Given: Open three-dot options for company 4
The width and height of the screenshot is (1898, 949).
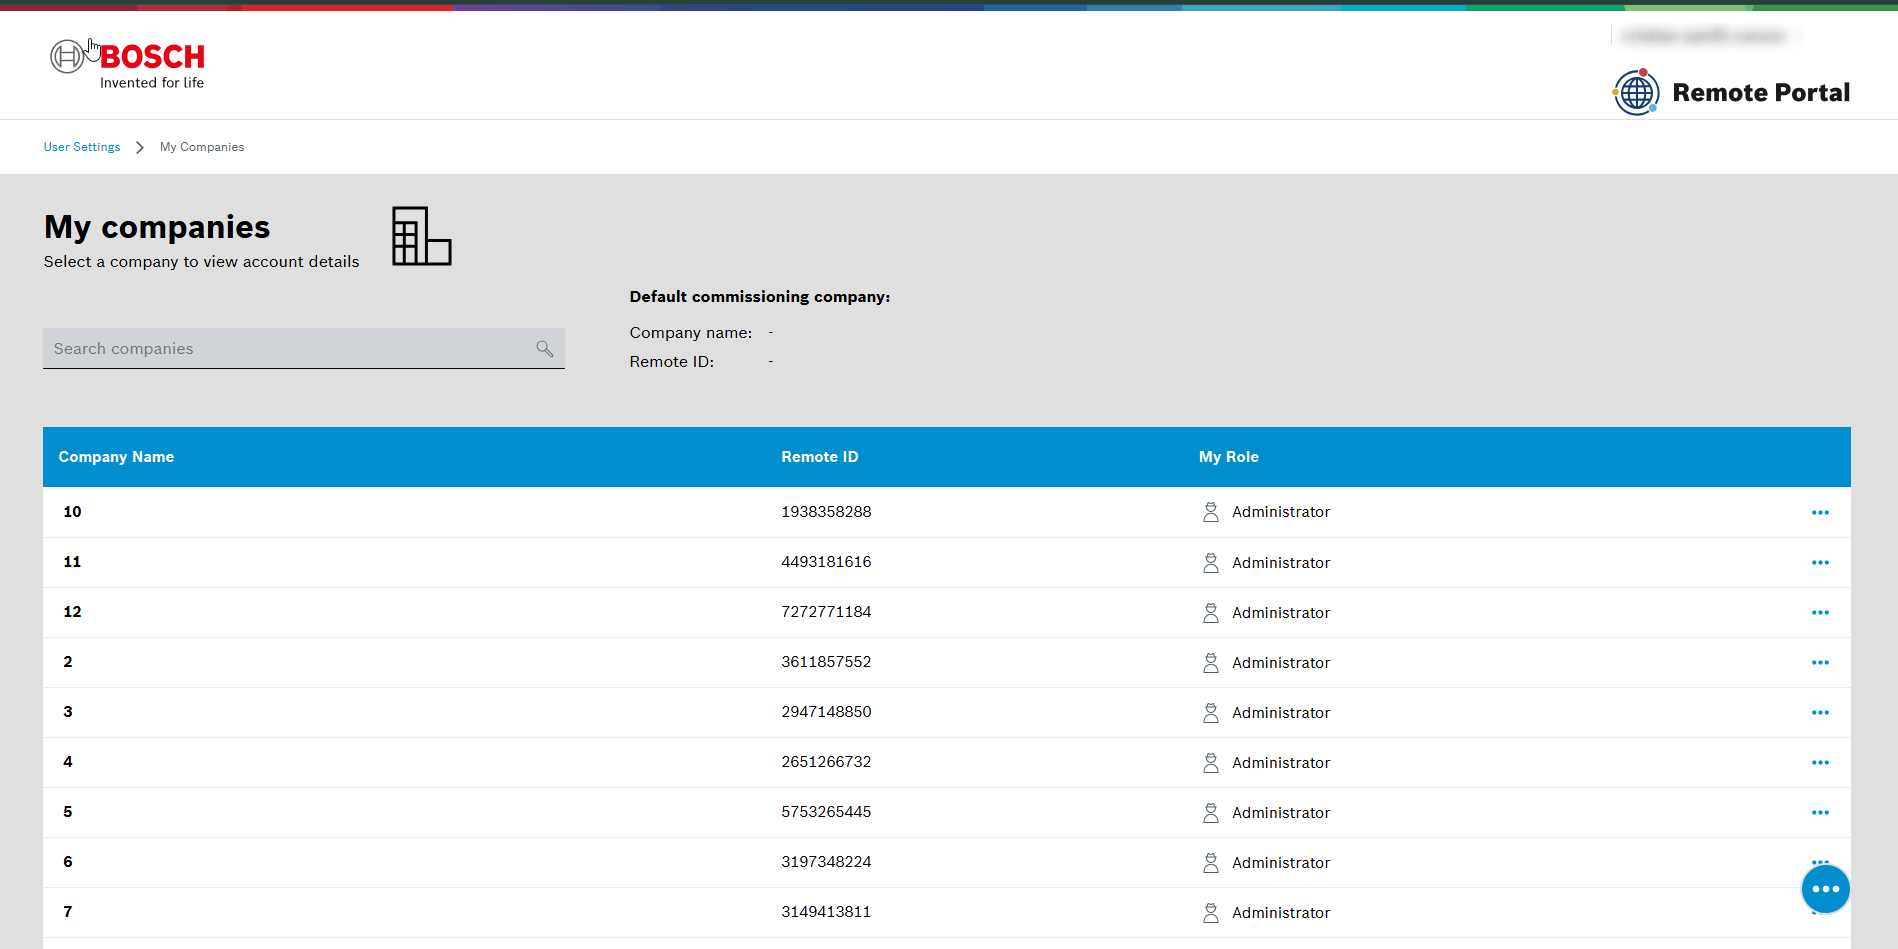Looking at the screenshot, I should pos(1820,762).
